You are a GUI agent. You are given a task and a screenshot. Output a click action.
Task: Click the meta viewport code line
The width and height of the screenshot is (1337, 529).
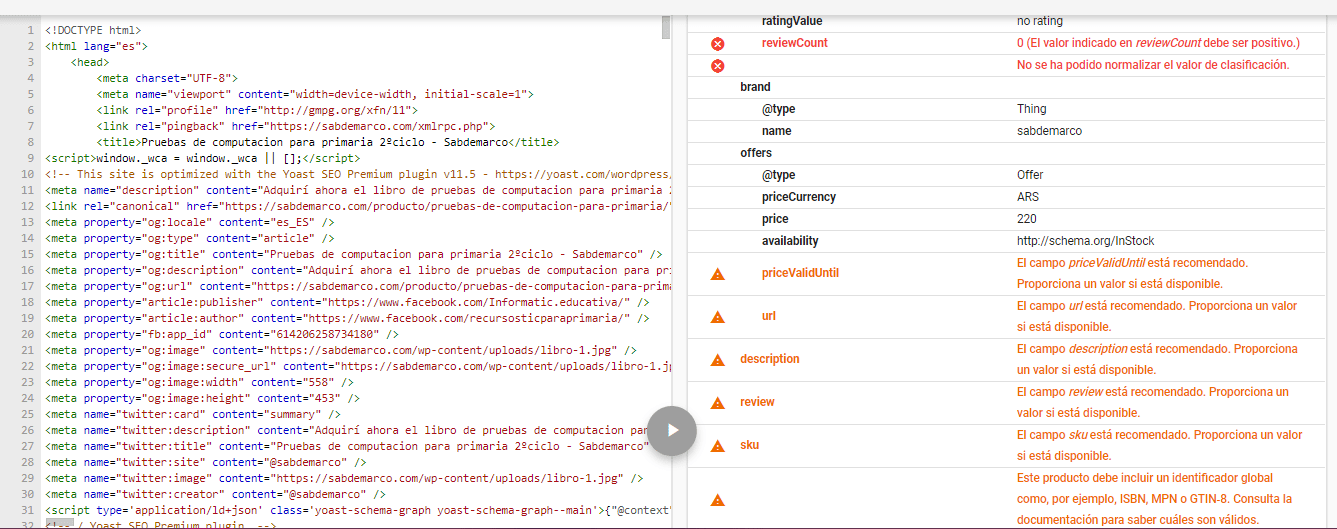point(315,94)
